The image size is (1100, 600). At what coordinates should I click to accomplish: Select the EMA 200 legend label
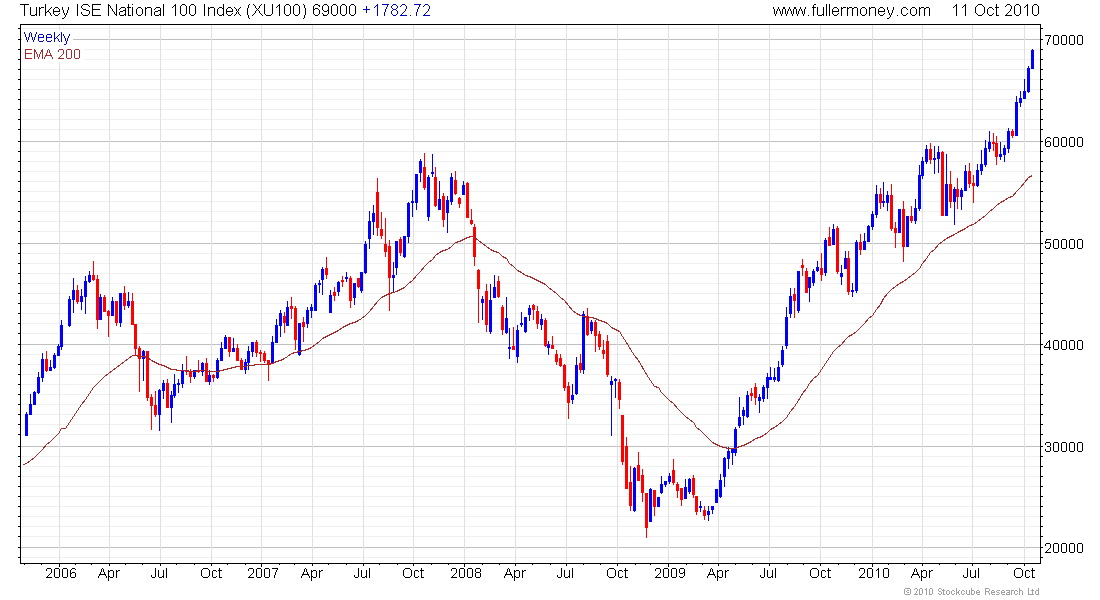point(52,55)
